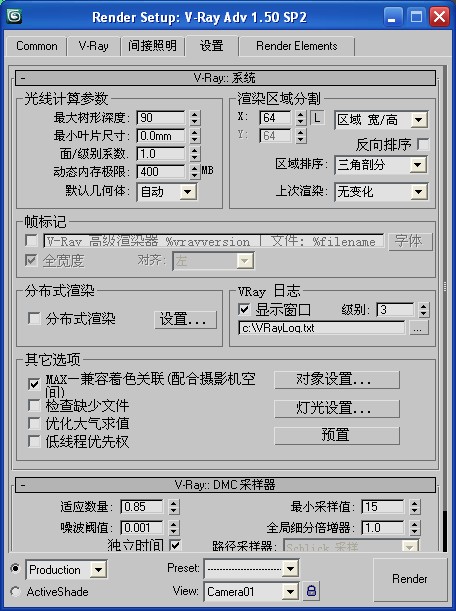Switch to the V-Ray tab

click(94, 46)
